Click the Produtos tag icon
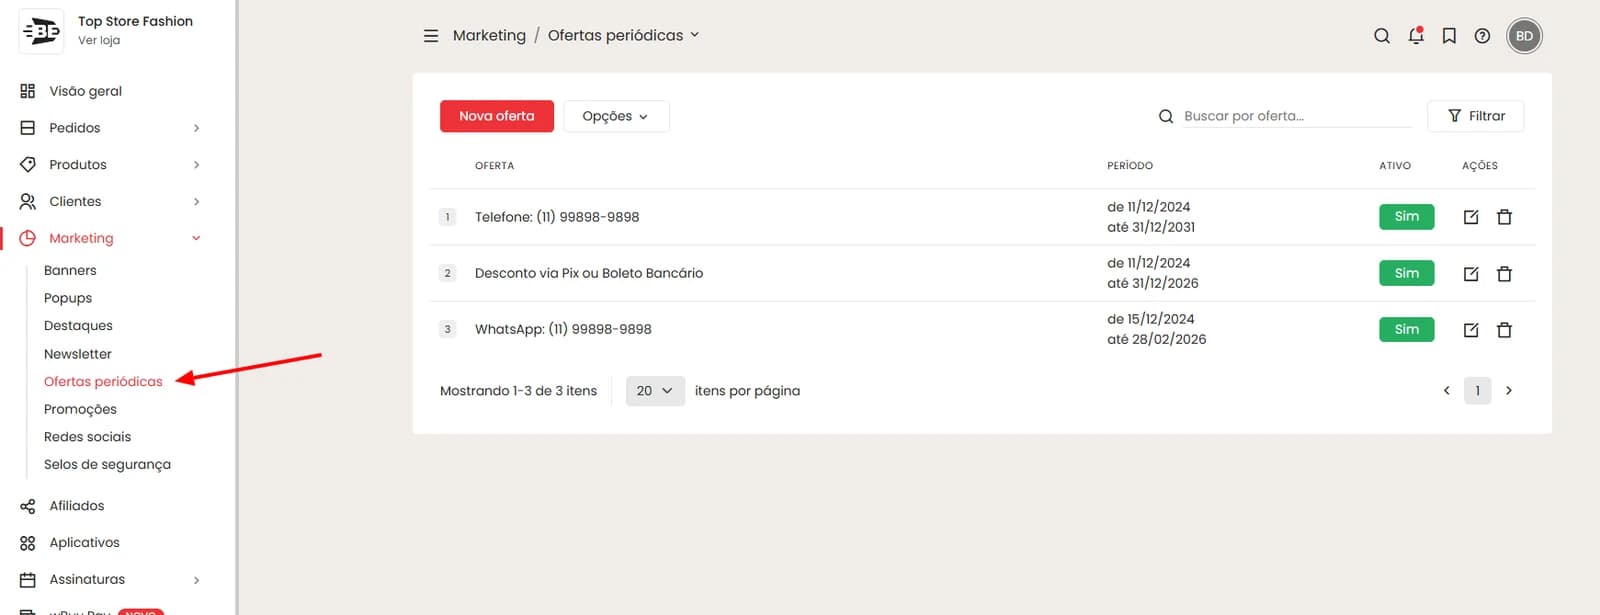 click(28, 165)
